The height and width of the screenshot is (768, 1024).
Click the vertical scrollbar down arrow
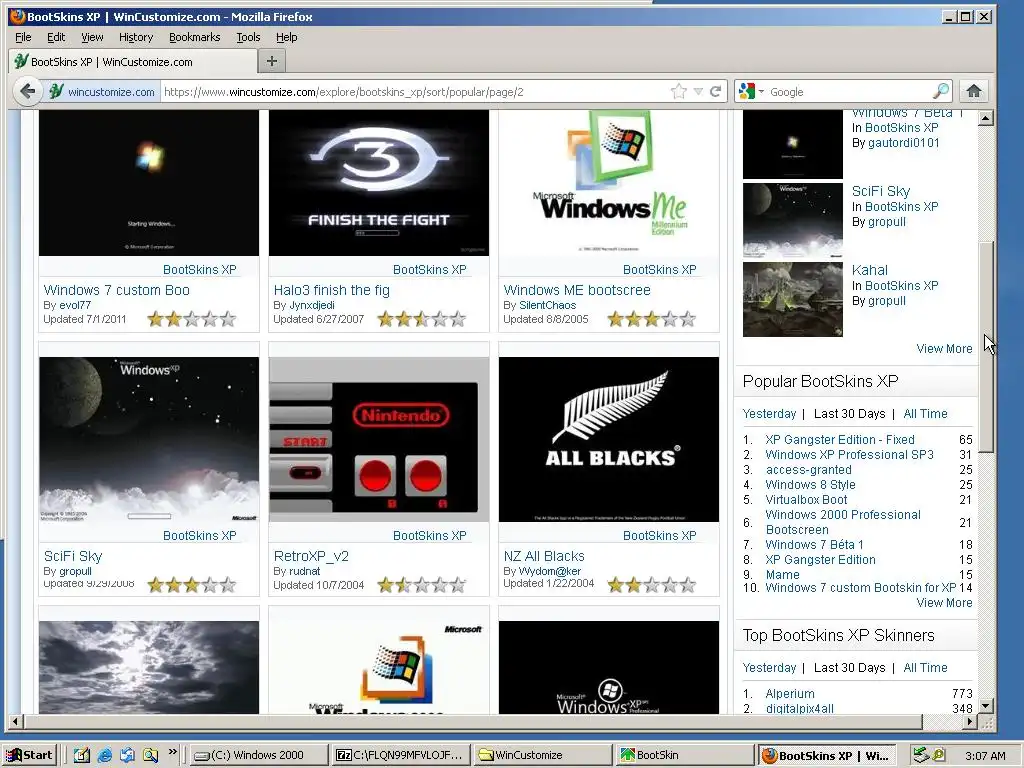point(986,706)
